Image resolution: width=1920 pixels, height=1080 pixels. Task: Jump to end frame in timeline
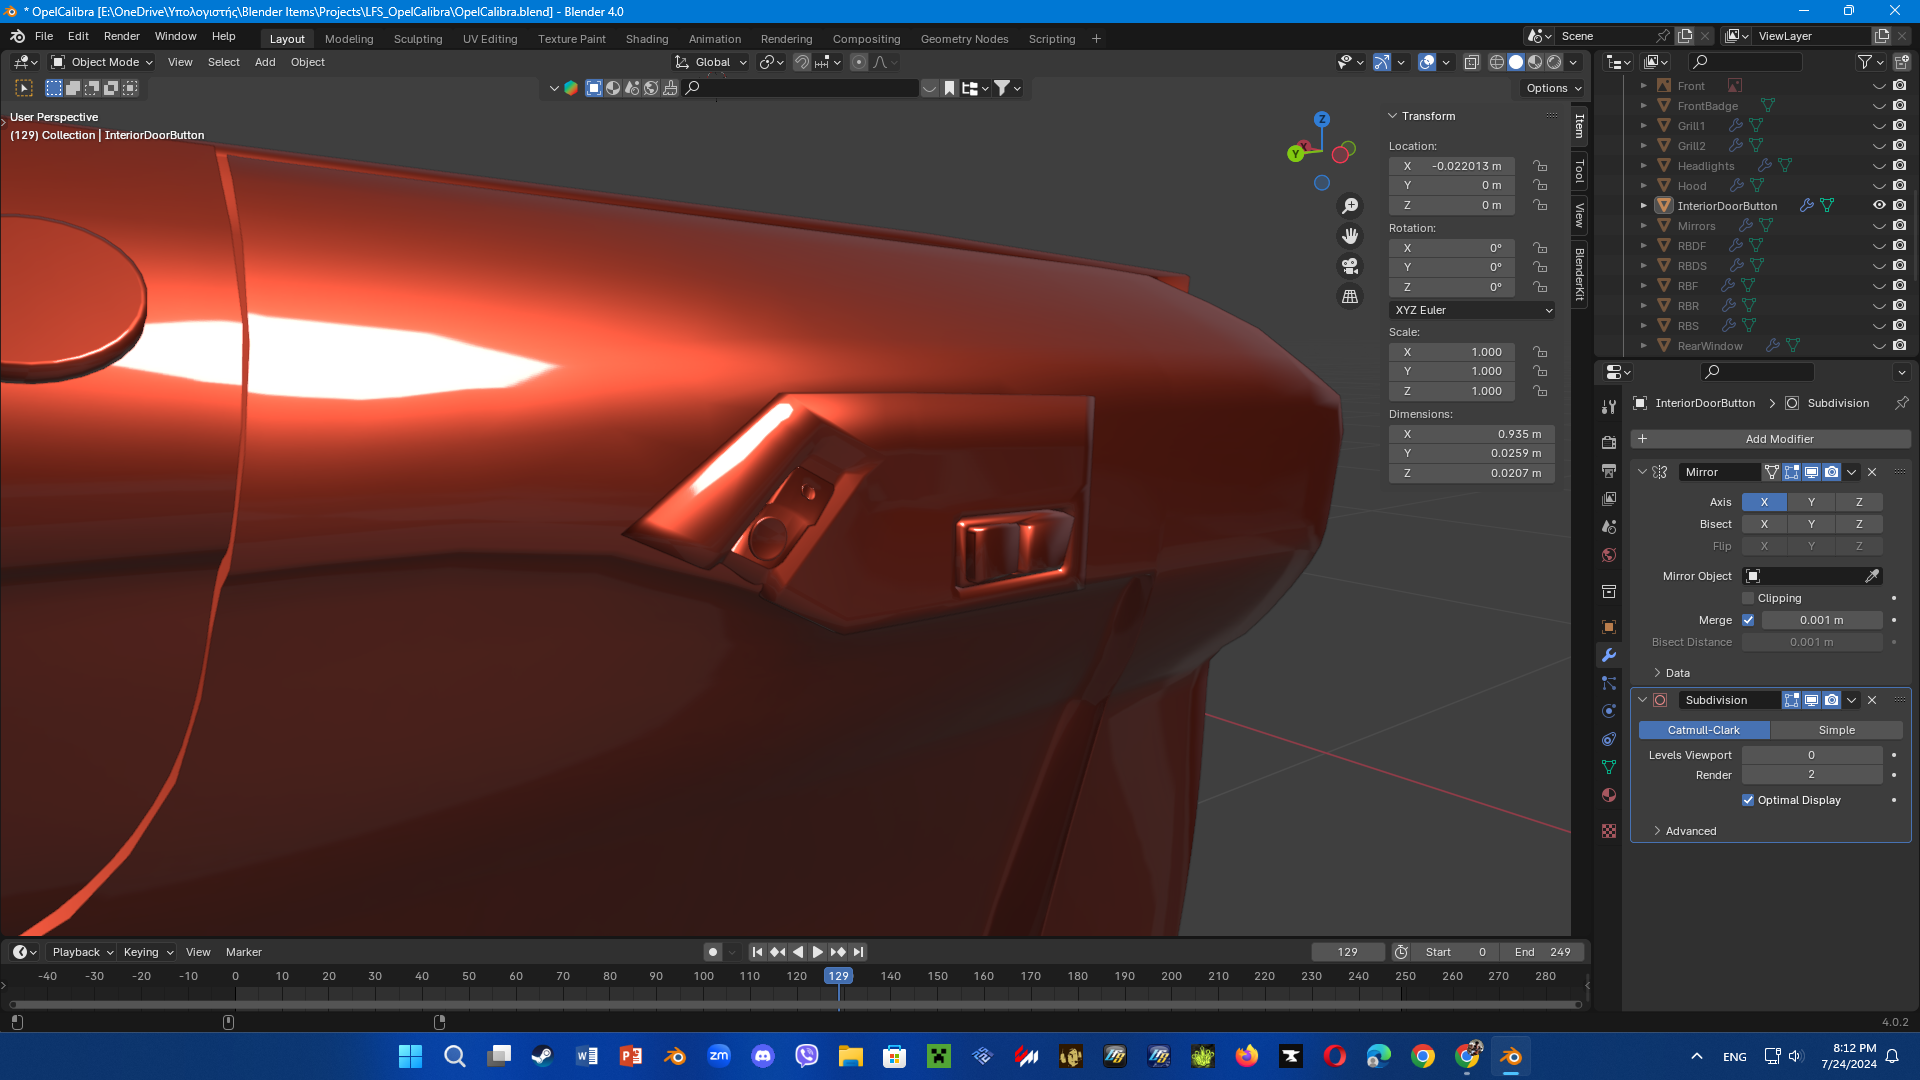[858, 952]
